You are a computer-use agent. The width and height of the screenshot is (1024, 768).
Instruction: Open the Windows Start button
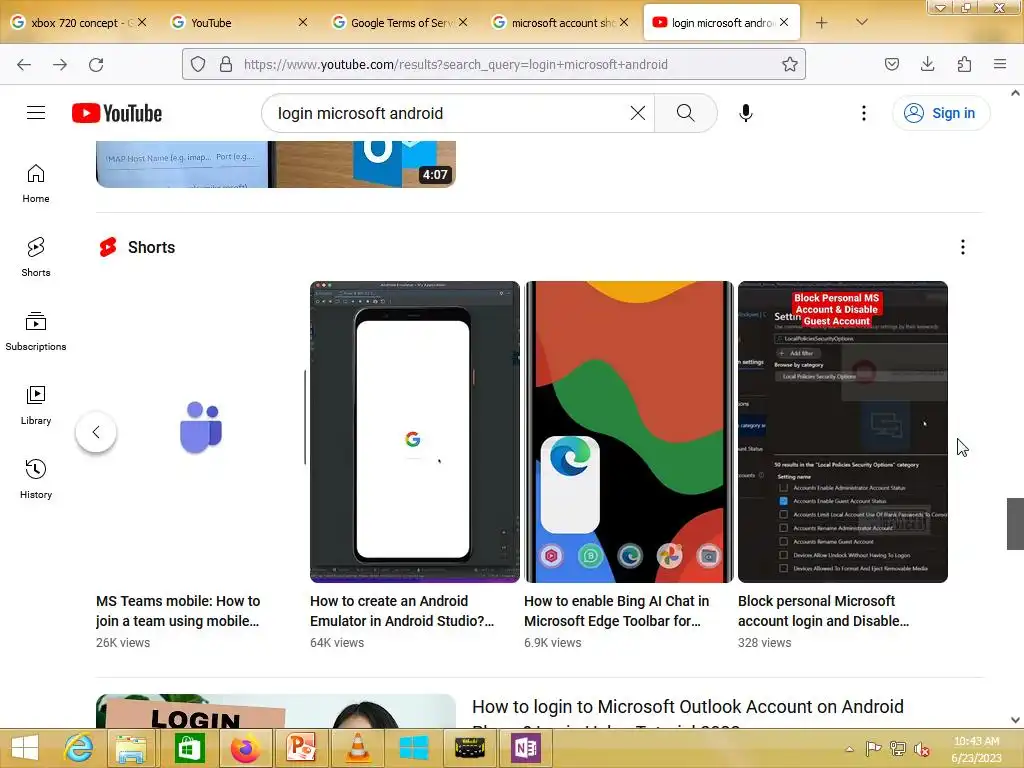click(x=25, y=748)
